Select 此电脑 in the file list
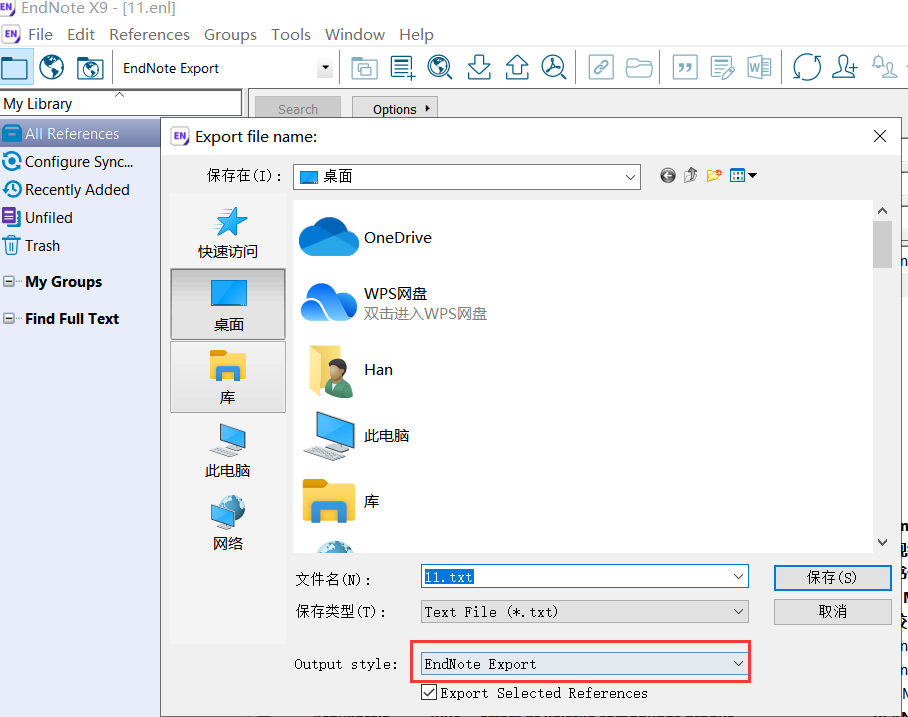 click(356, 436)
